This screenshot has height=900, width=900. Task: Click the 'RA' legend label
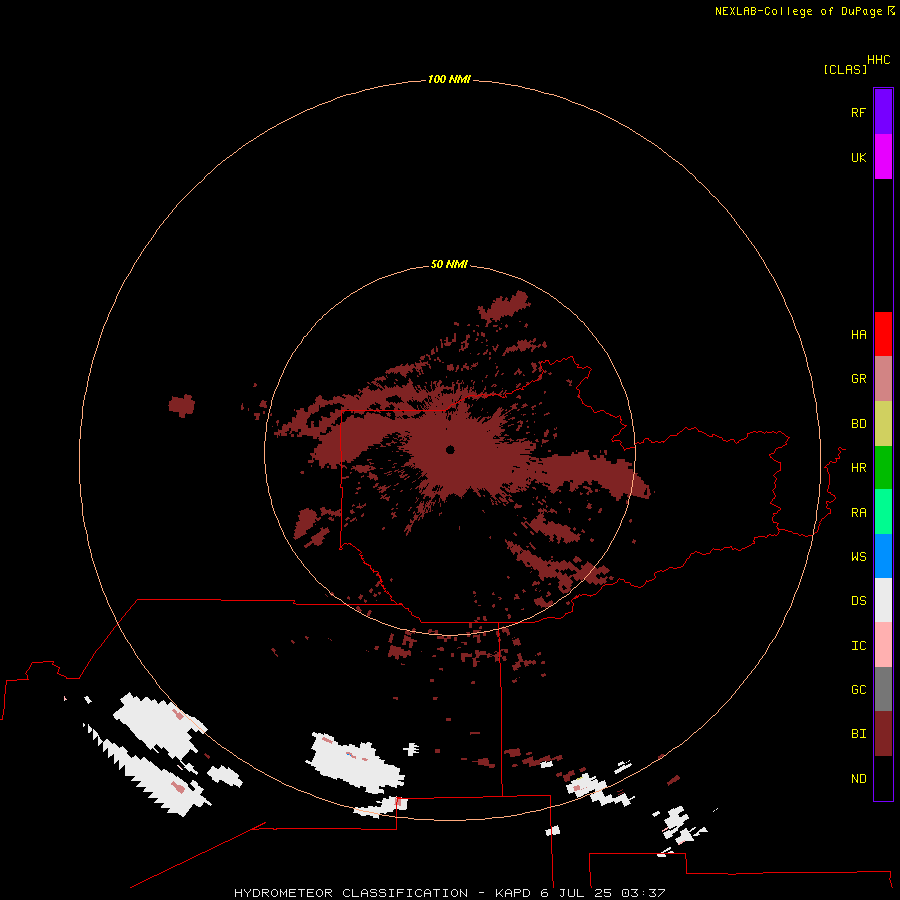click(x=858, y=513)
